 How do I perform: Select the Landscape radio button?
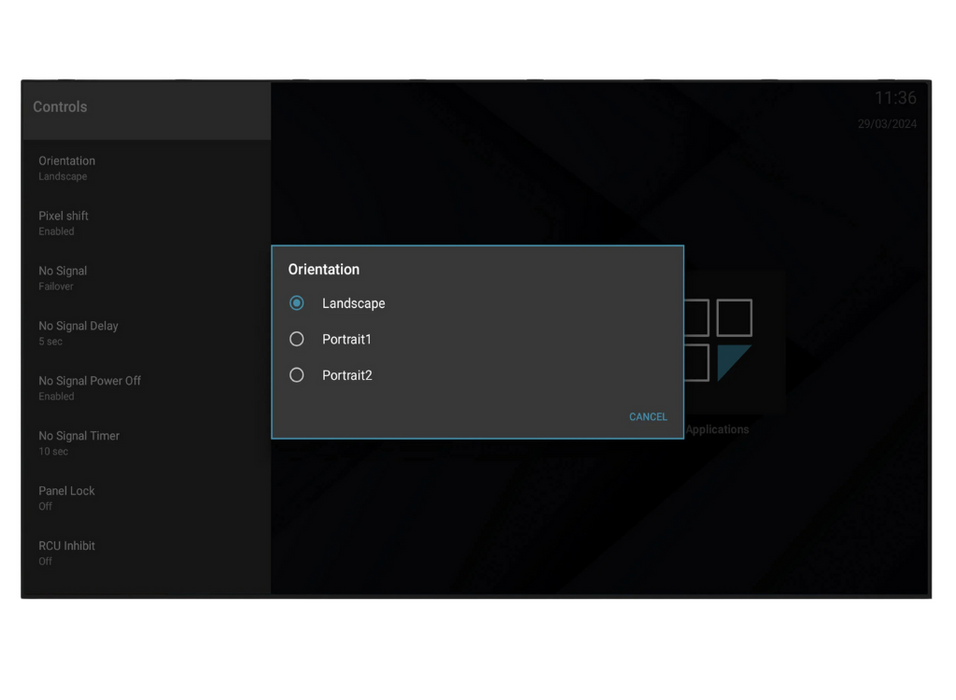297,303
